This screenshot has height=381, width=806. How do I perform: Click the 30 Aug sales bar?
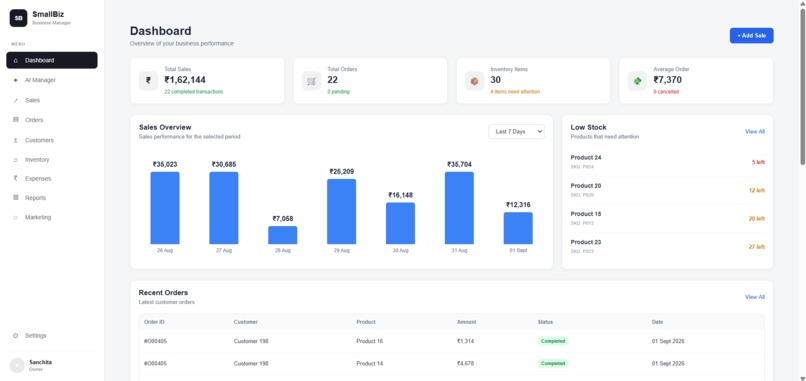coord(400,223)
